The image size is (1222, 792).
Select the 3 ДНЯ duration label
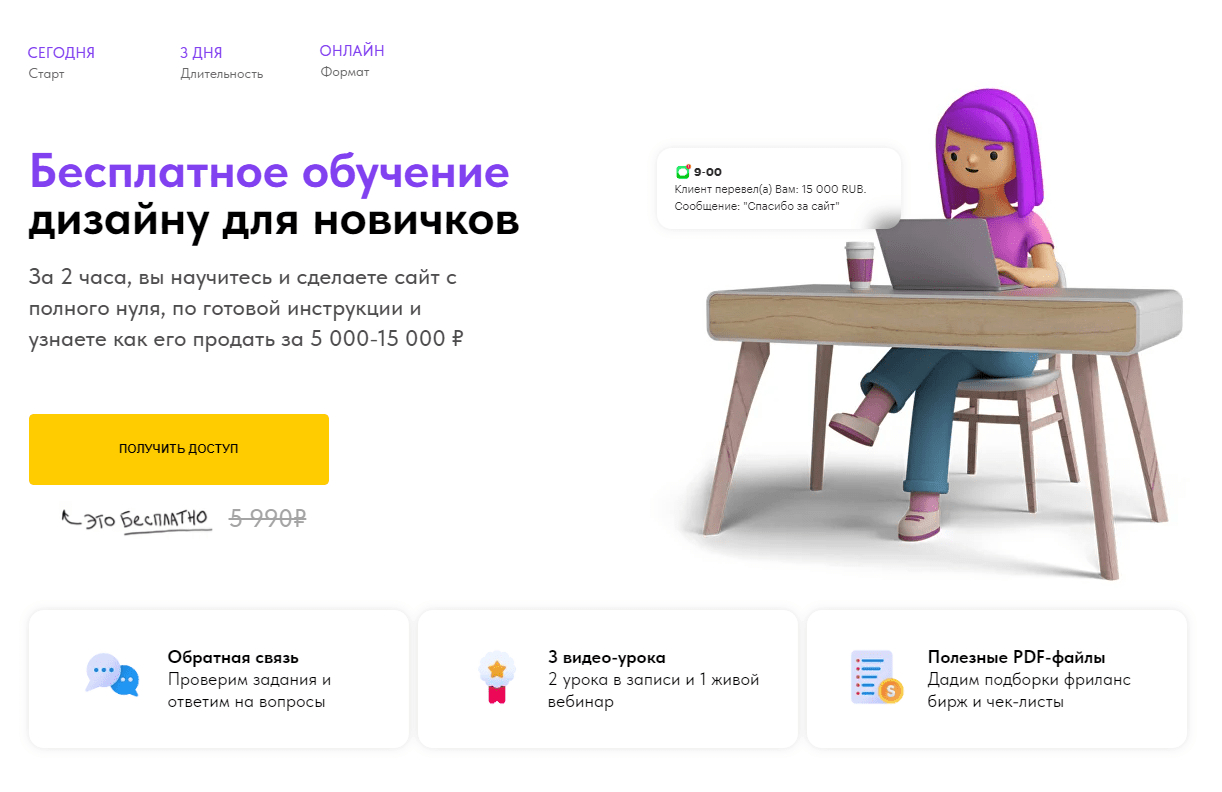click(201, 53)
